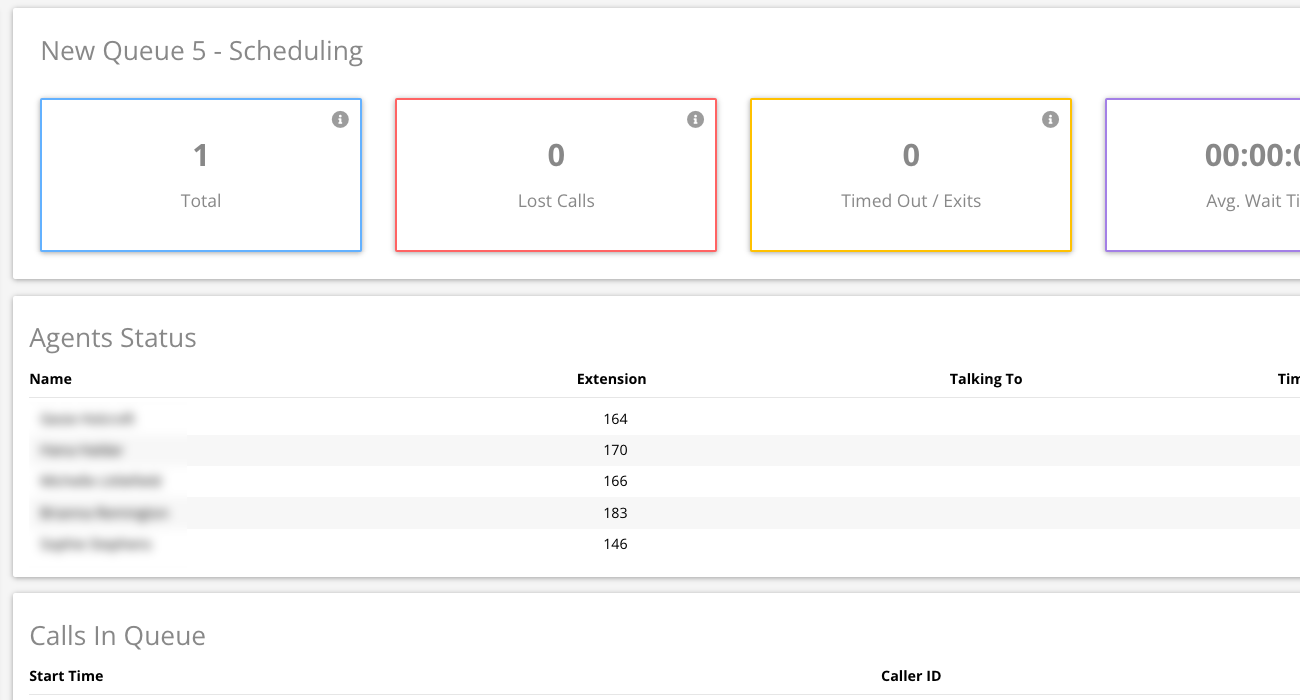Image resolution: width=1300 pixels, height=700 pixels.
Task: Click the Avg. Wait Time card
Action: (1203, 175)
